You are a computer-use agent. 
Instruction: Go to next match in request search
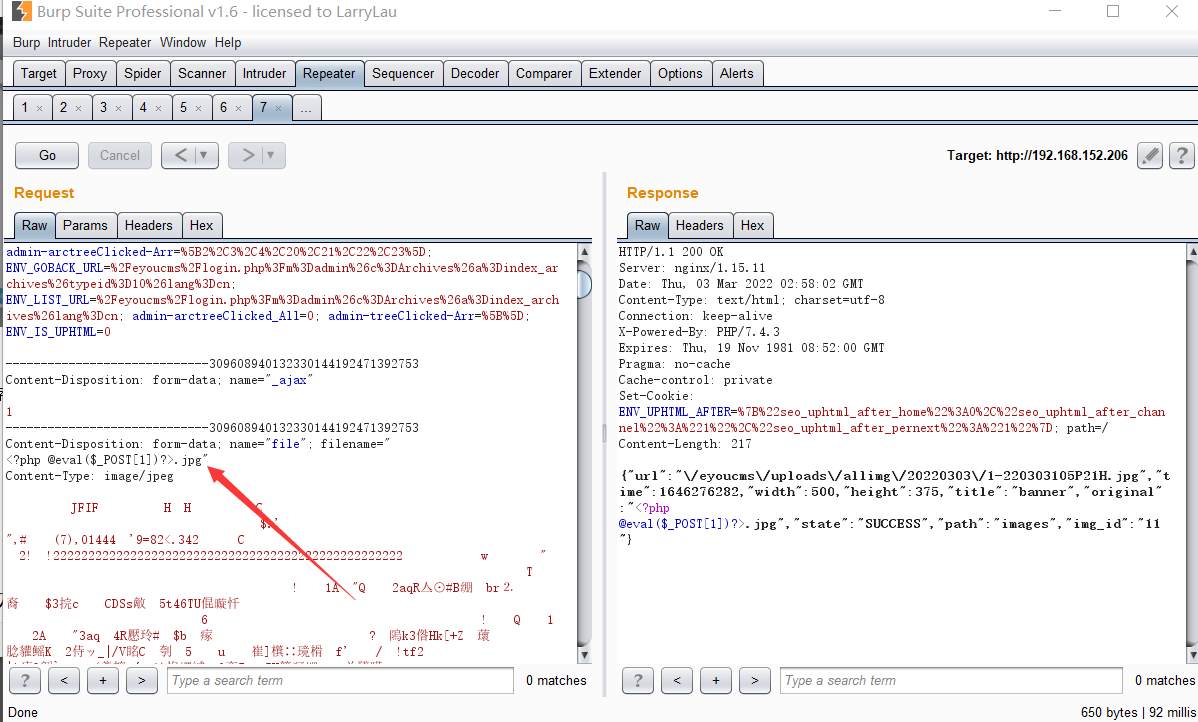coord(141,680)
